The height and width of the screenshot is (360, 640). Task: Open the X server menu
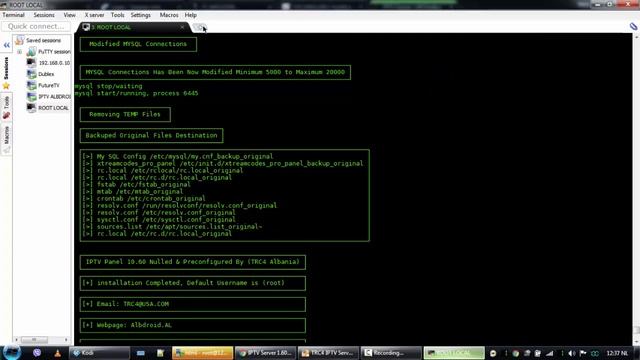point(94,15)
